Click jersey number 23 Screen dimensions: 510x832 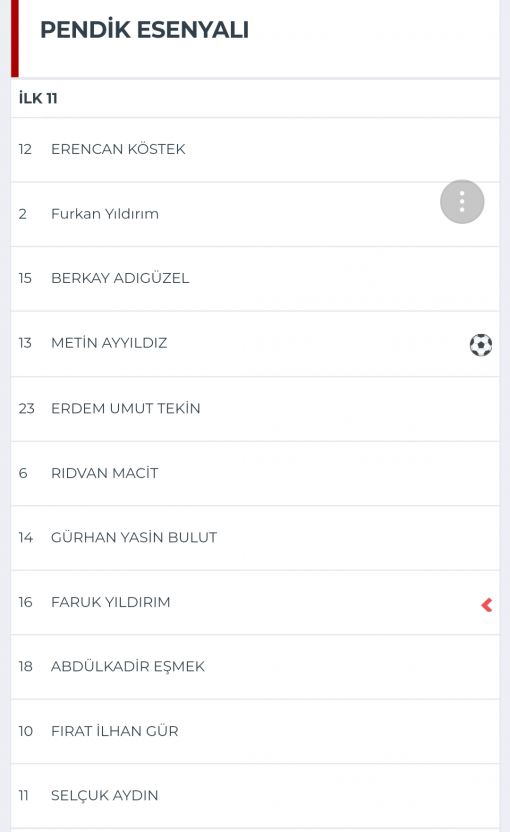coord(27,409)
